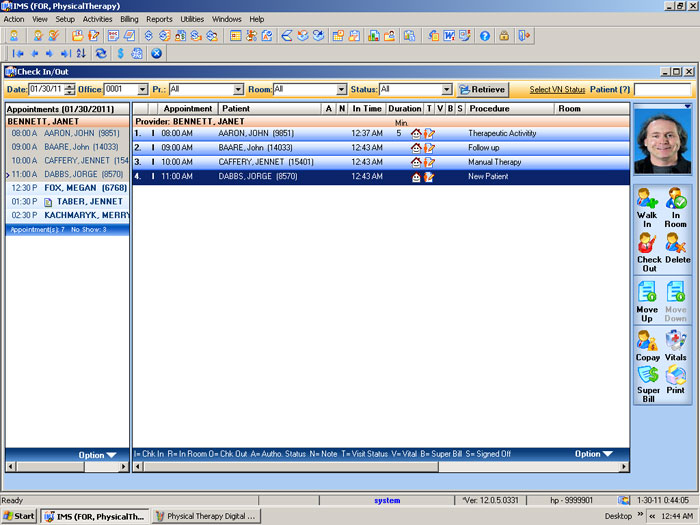The width and height of the screenshot is (700, 525).
Task: Click the Procedure column header
Action: pos(509,108)
